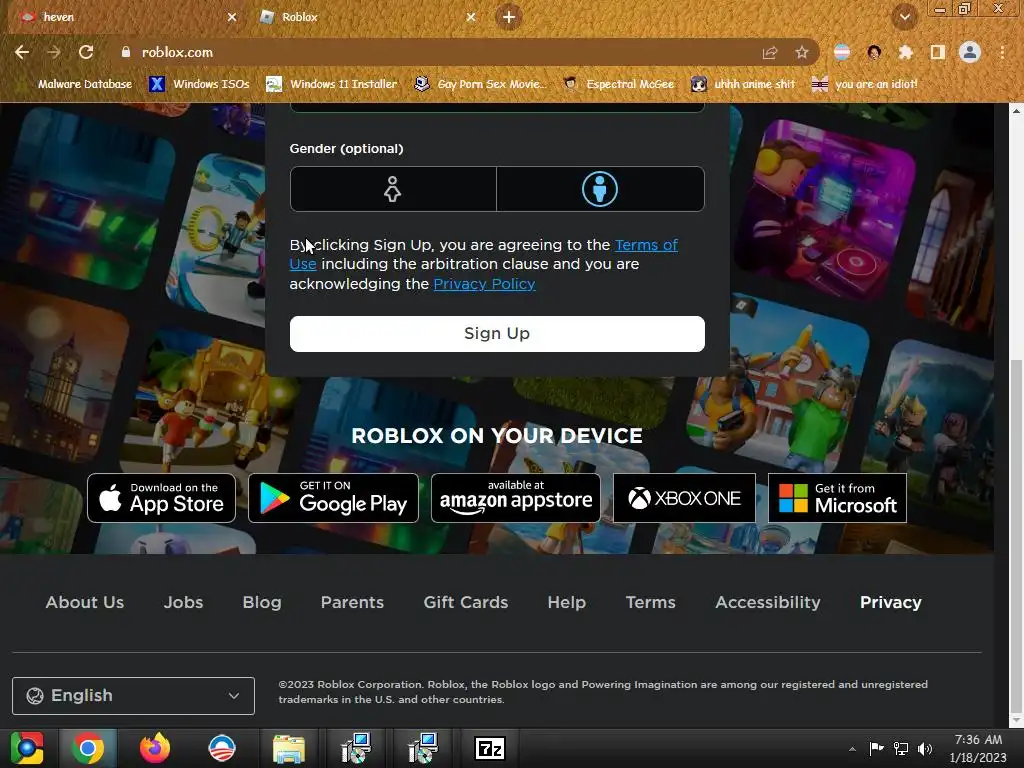Open Blog footer link
This screenshot has width=1024, height=768.
[262, 602]
